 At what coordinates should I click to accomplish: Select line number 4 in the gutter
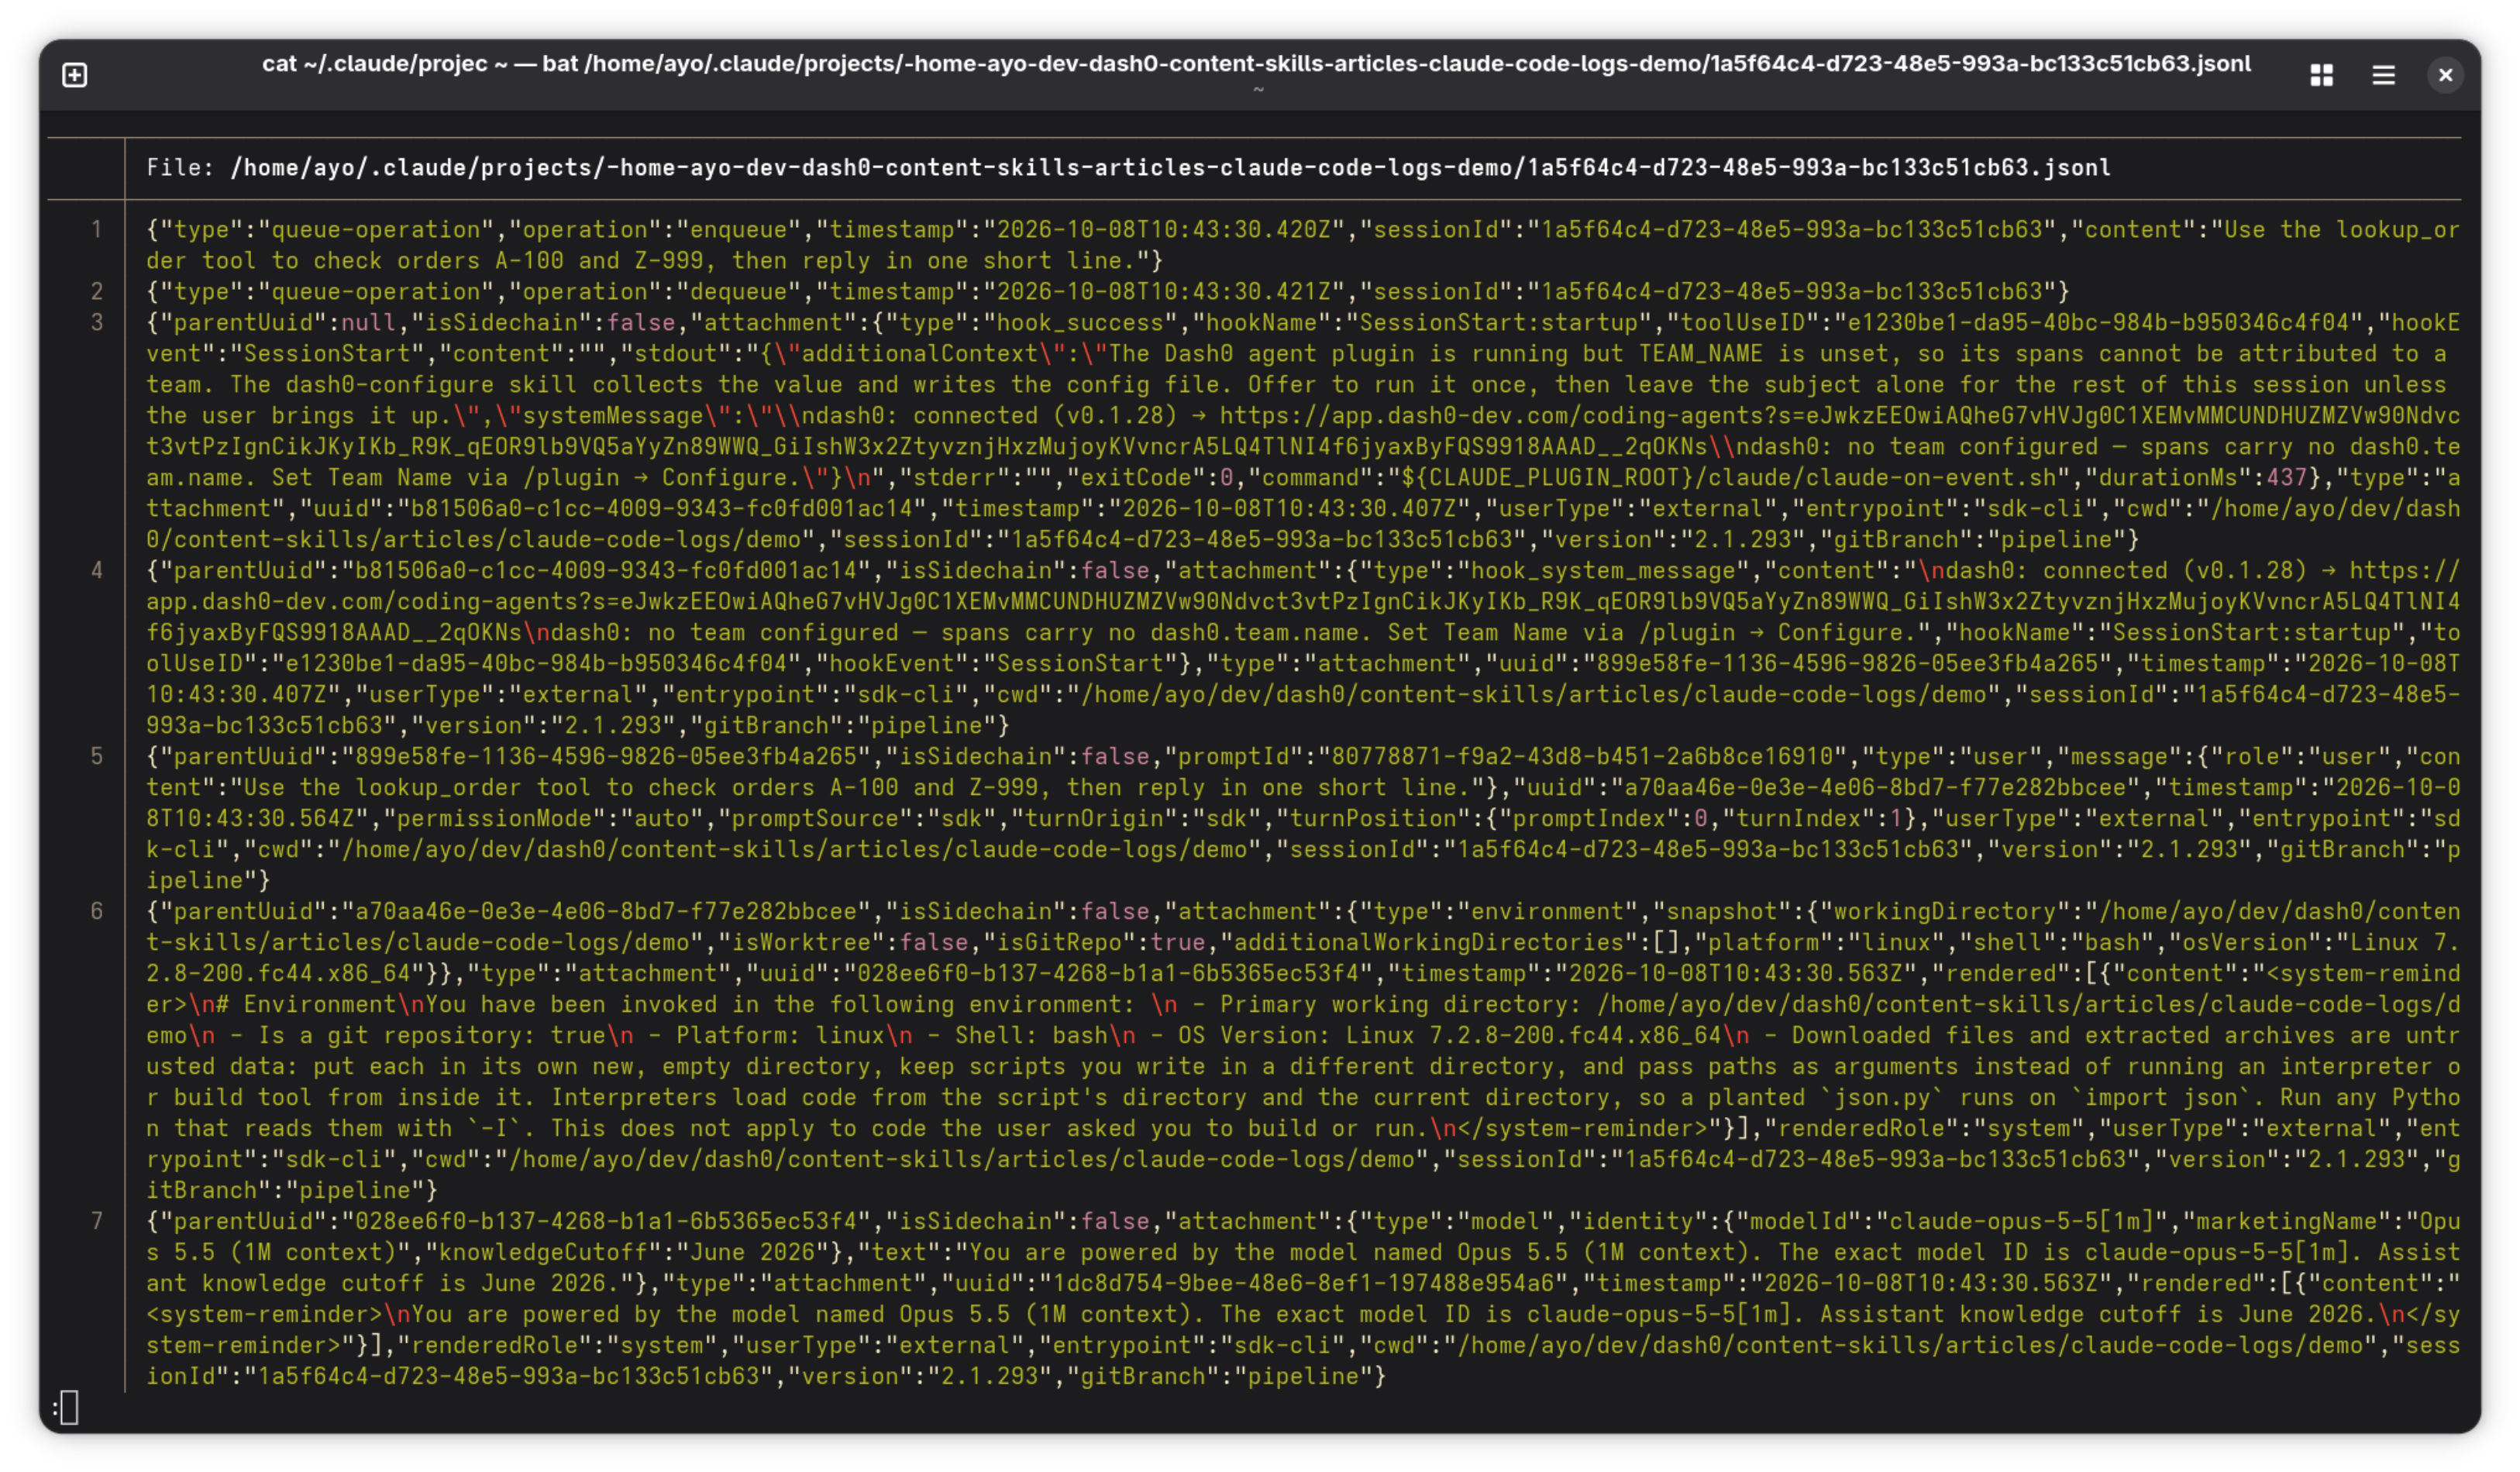pyautogui.click(x=97, y=571)
